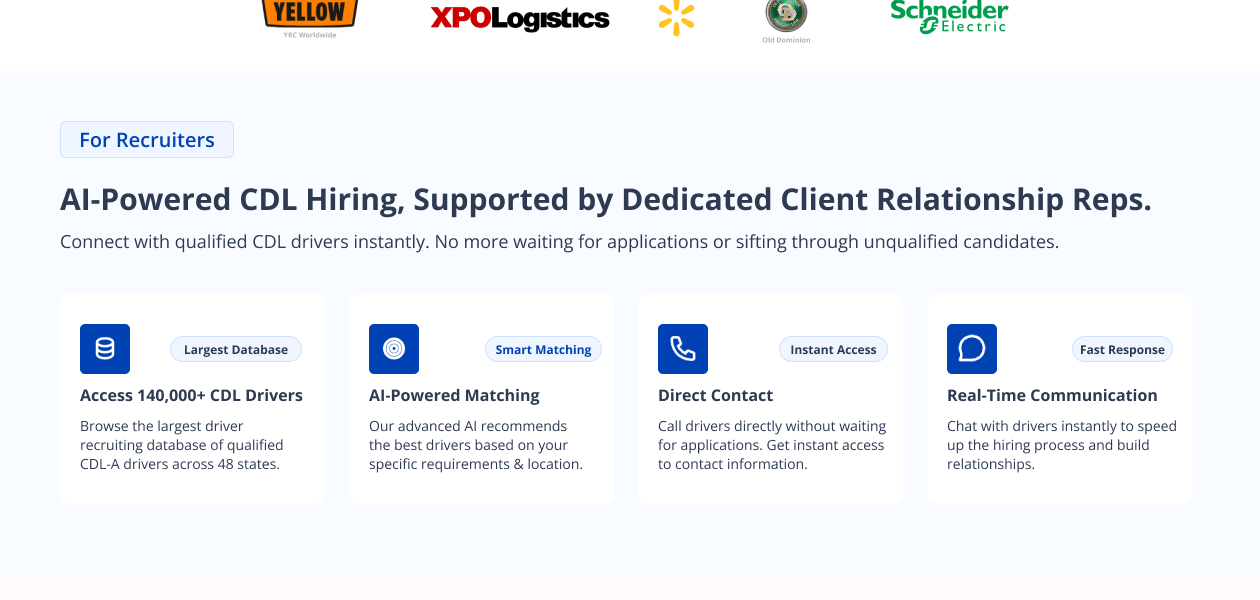Click the AI-Powered CDL Hiring main headline
The image size is (1260, 600).
coord(605,199)
